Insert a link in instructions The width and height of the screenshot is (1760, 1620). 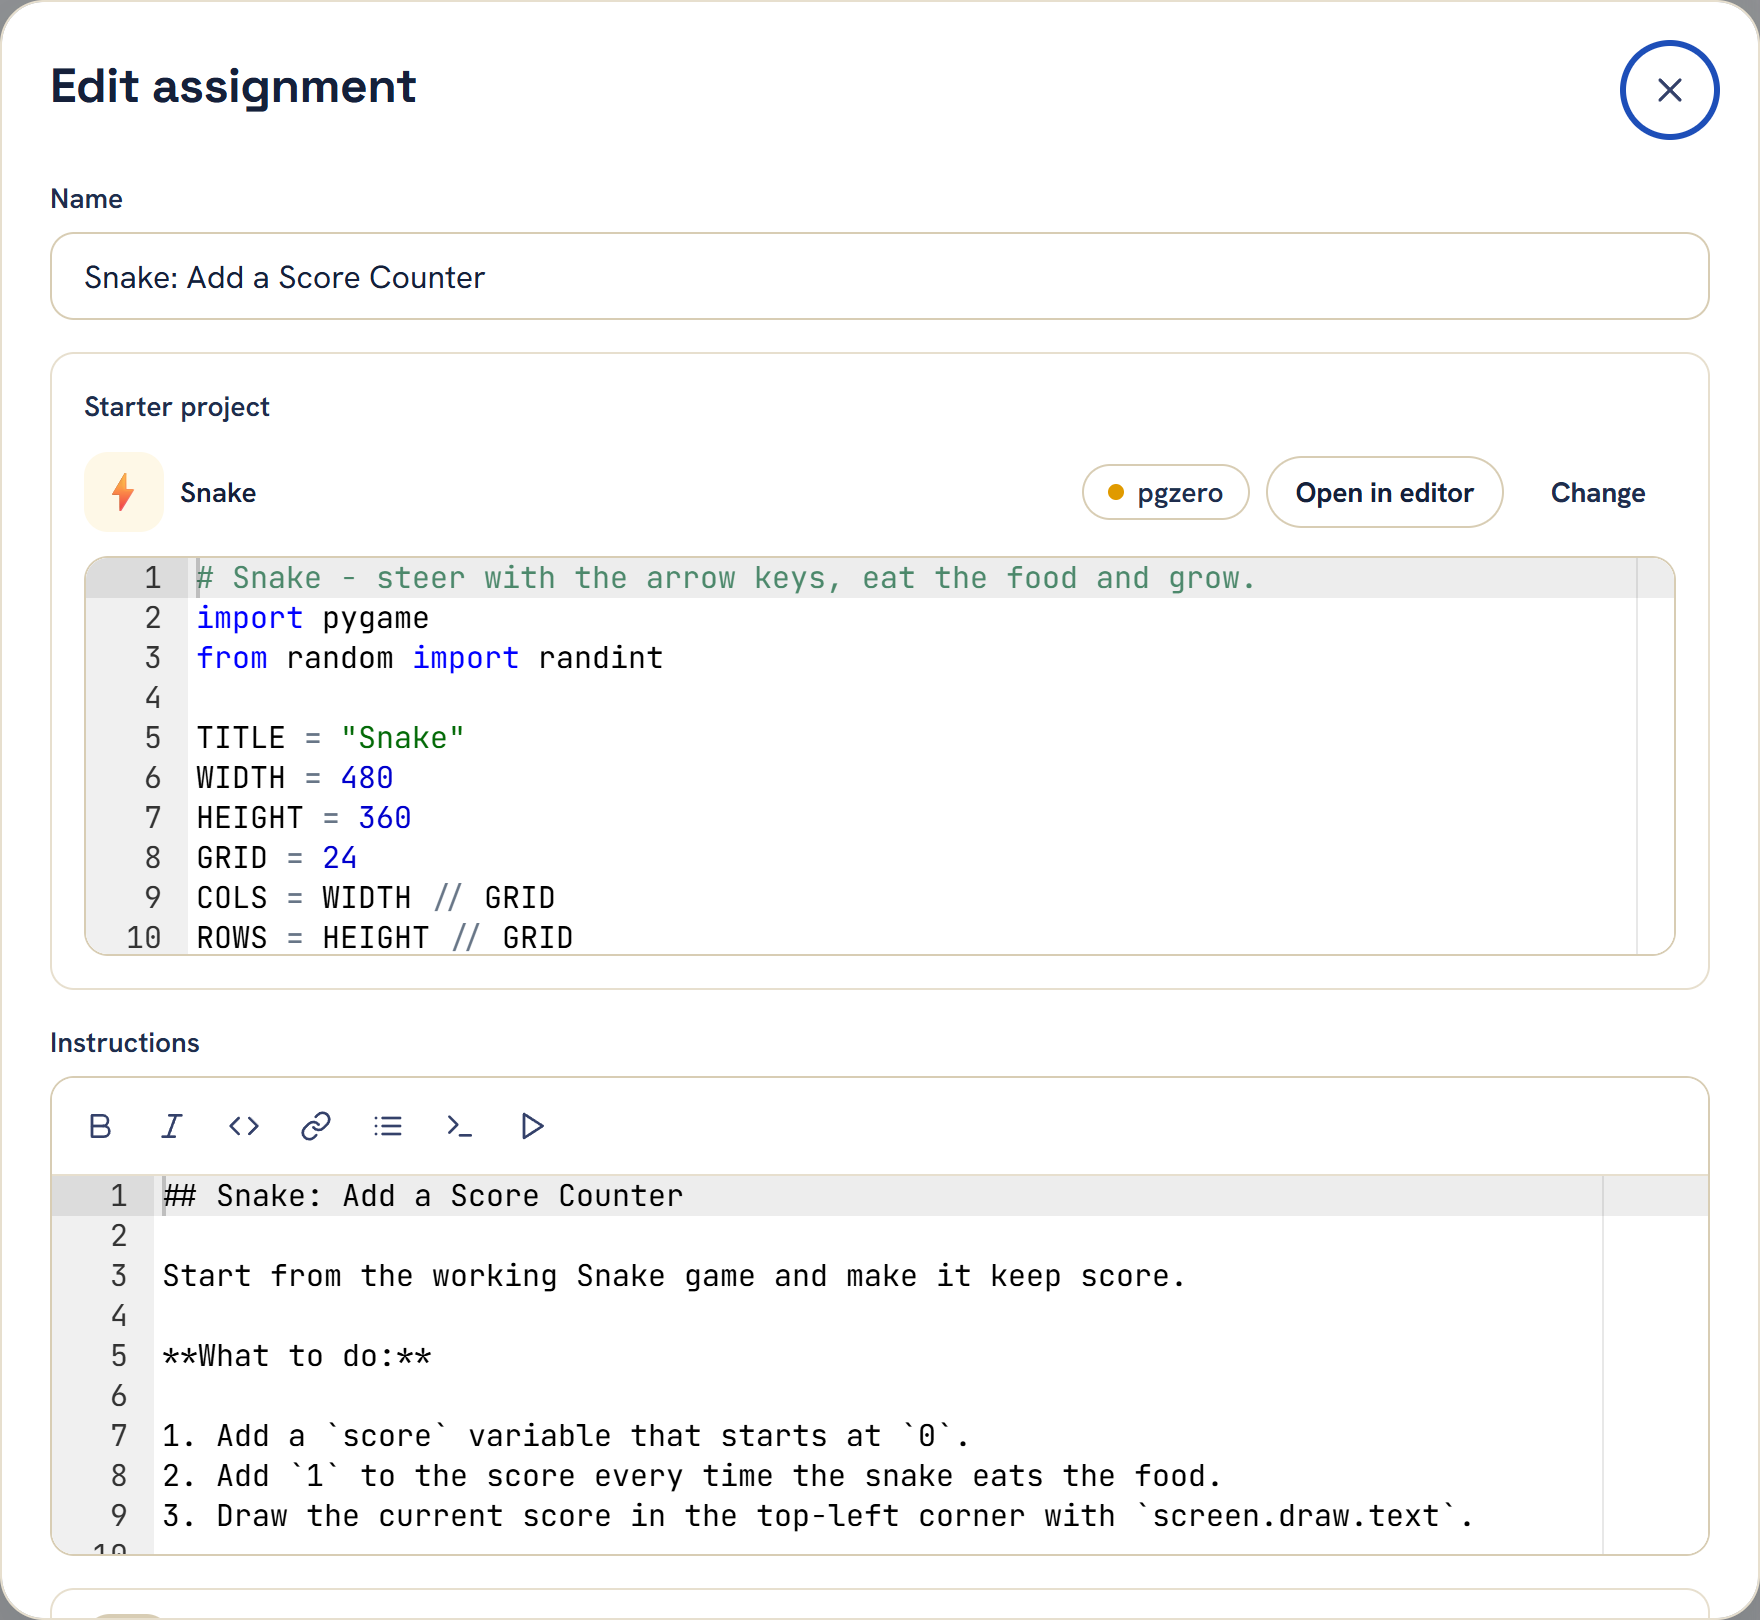pos(316,1126)
